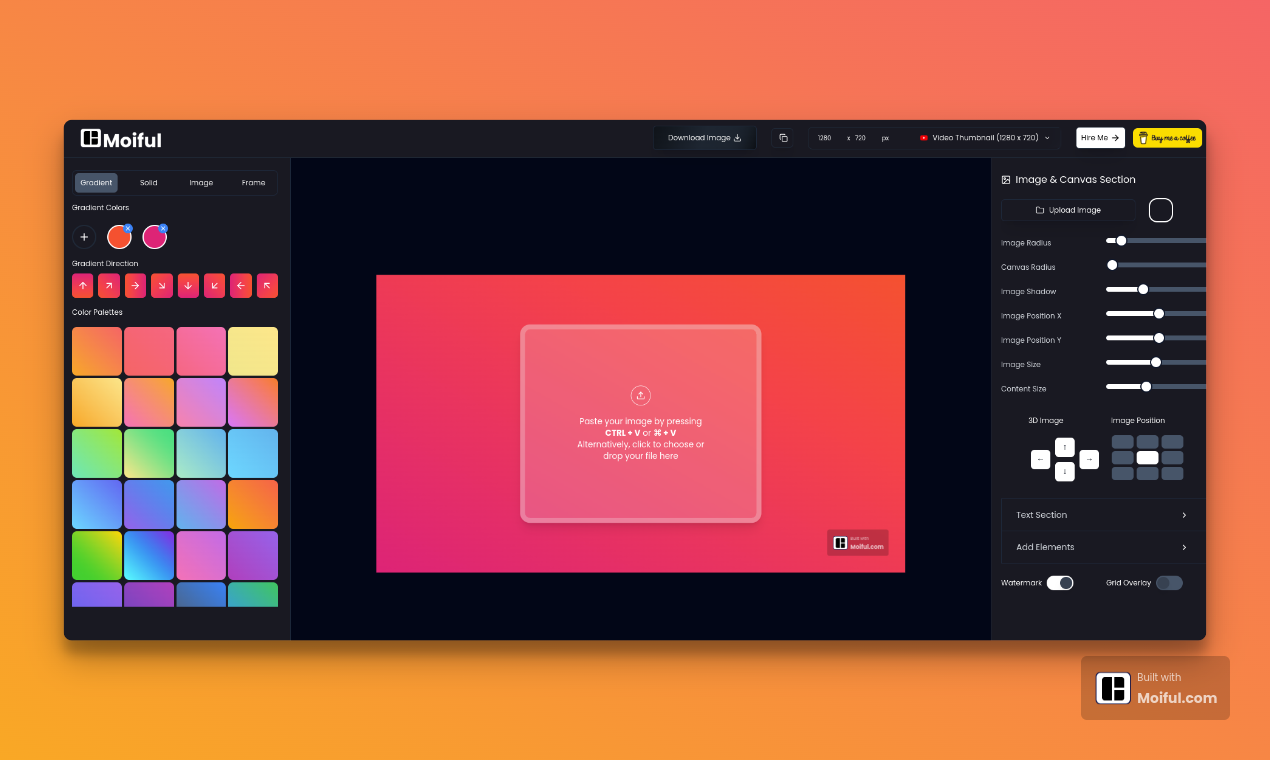Click the upload icon in the canvas dropzone

click(x=640, y=395)
